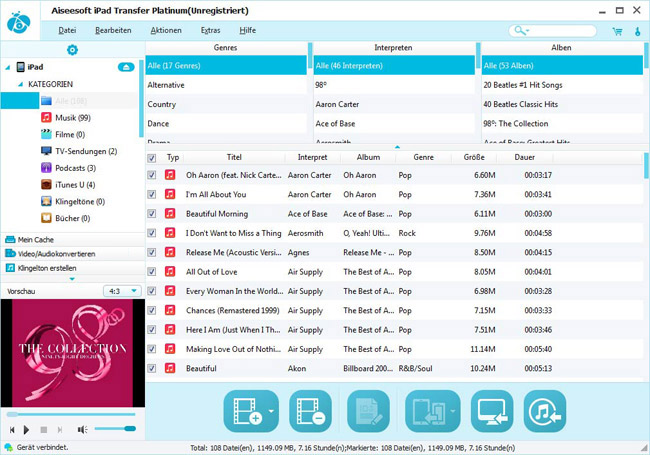Click the iPad eject icon
This screenshot has height=455, width=650.
point(126,67)
